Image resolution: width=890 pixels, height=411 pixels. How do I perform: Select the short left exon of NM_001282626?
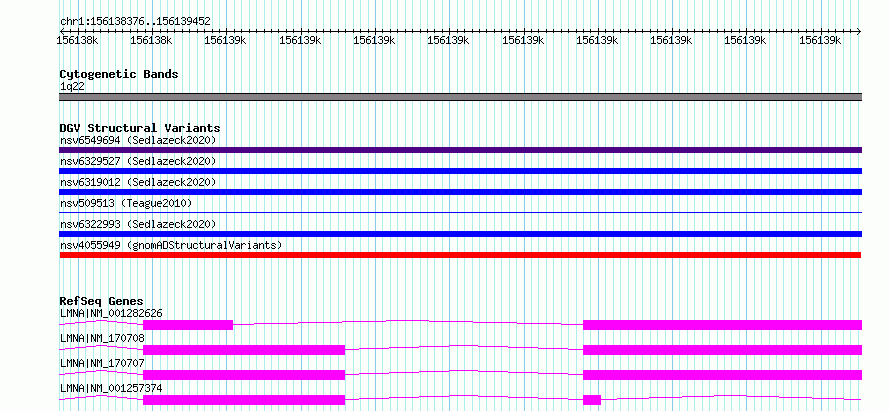coord(188,325)
